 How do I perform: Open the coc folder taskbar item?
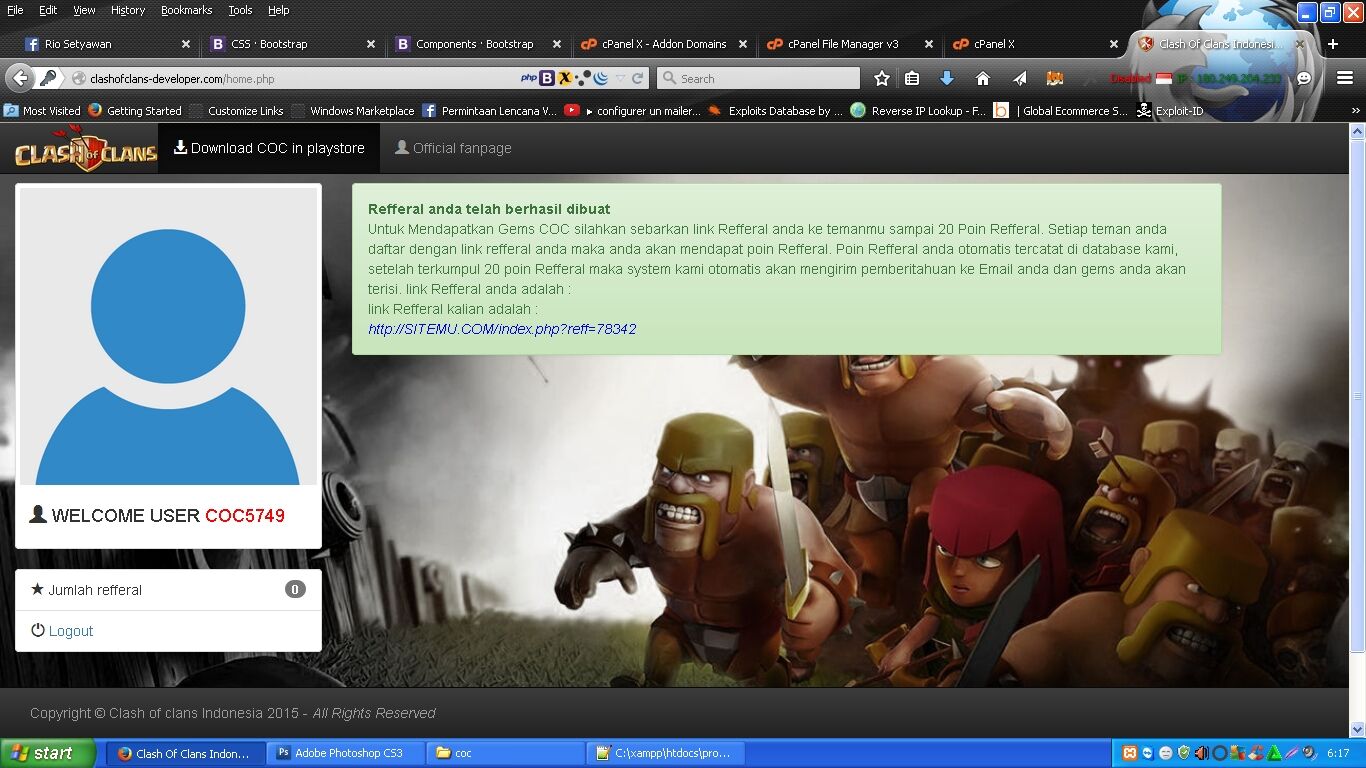tap(506, 753)
